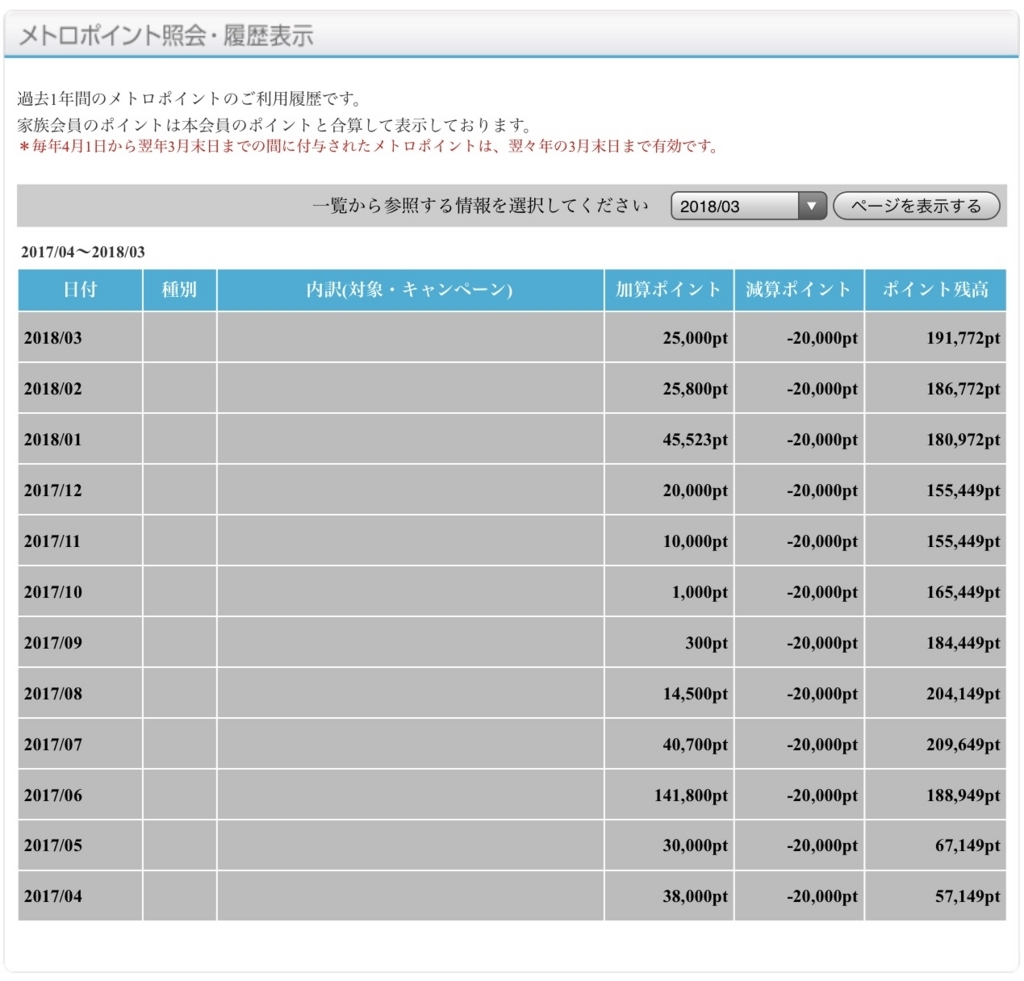The width and height of the screenshot is (1024, 981).
Task: Click the 67,149pt balance value
Action: pos(967,846)
